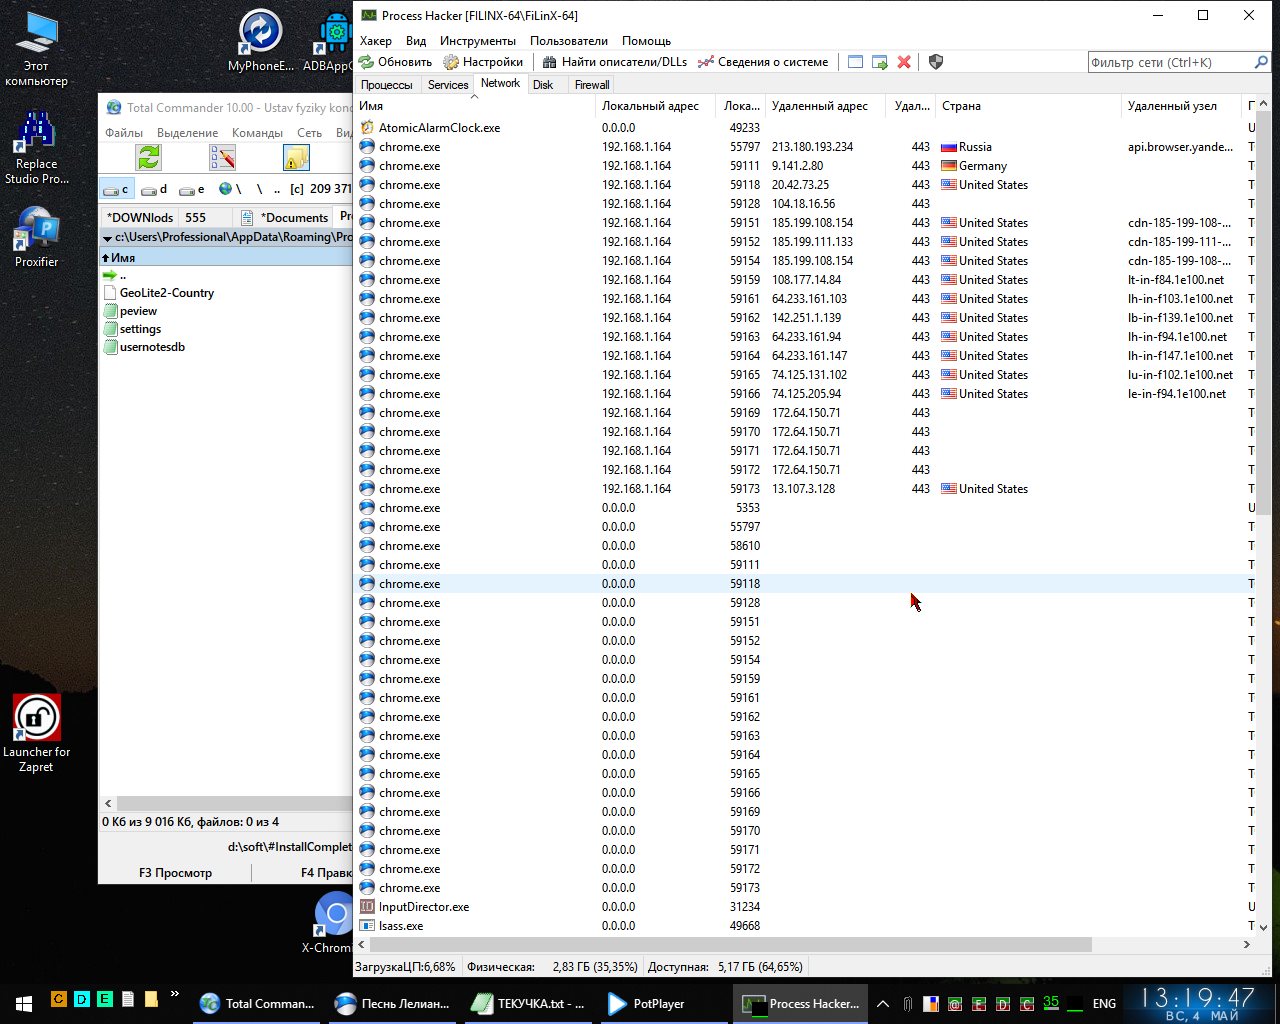Expand the path history dropdown arrow
Viewport: 1280px width, 1024px height.
point(107,238)
